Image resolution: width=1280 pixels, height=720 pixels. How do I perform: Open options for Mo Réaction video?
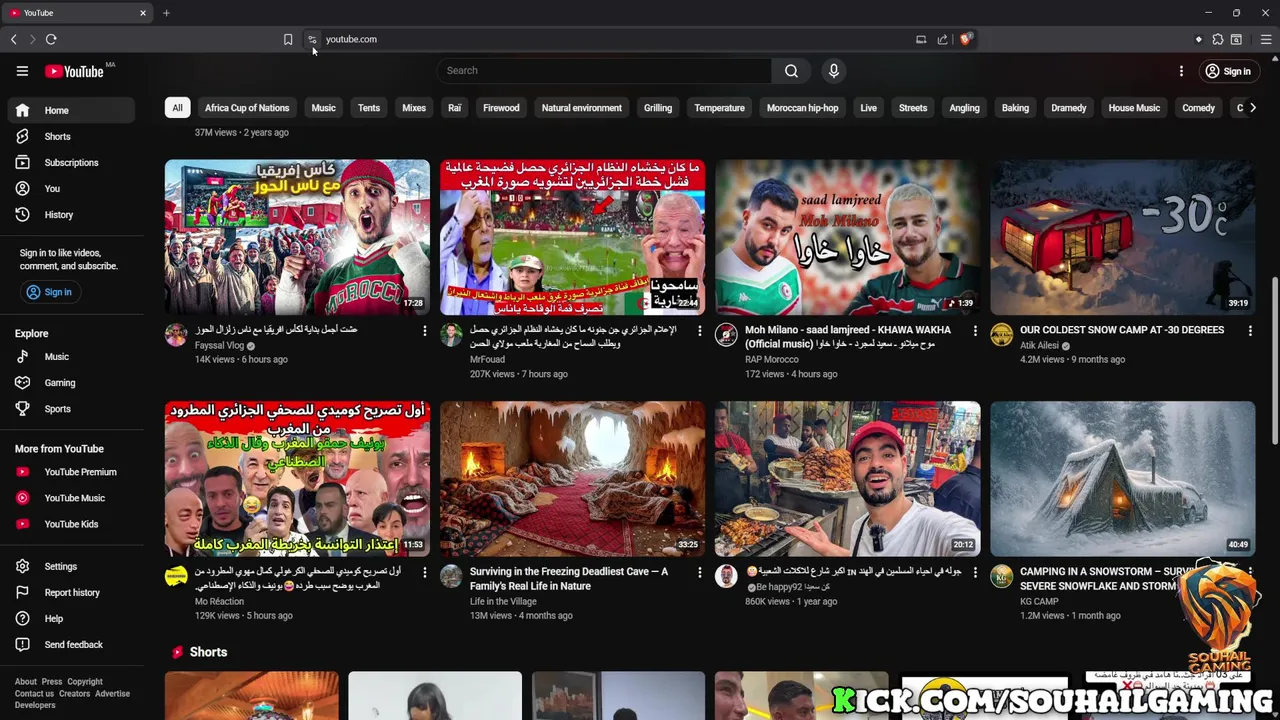(424, 572)
